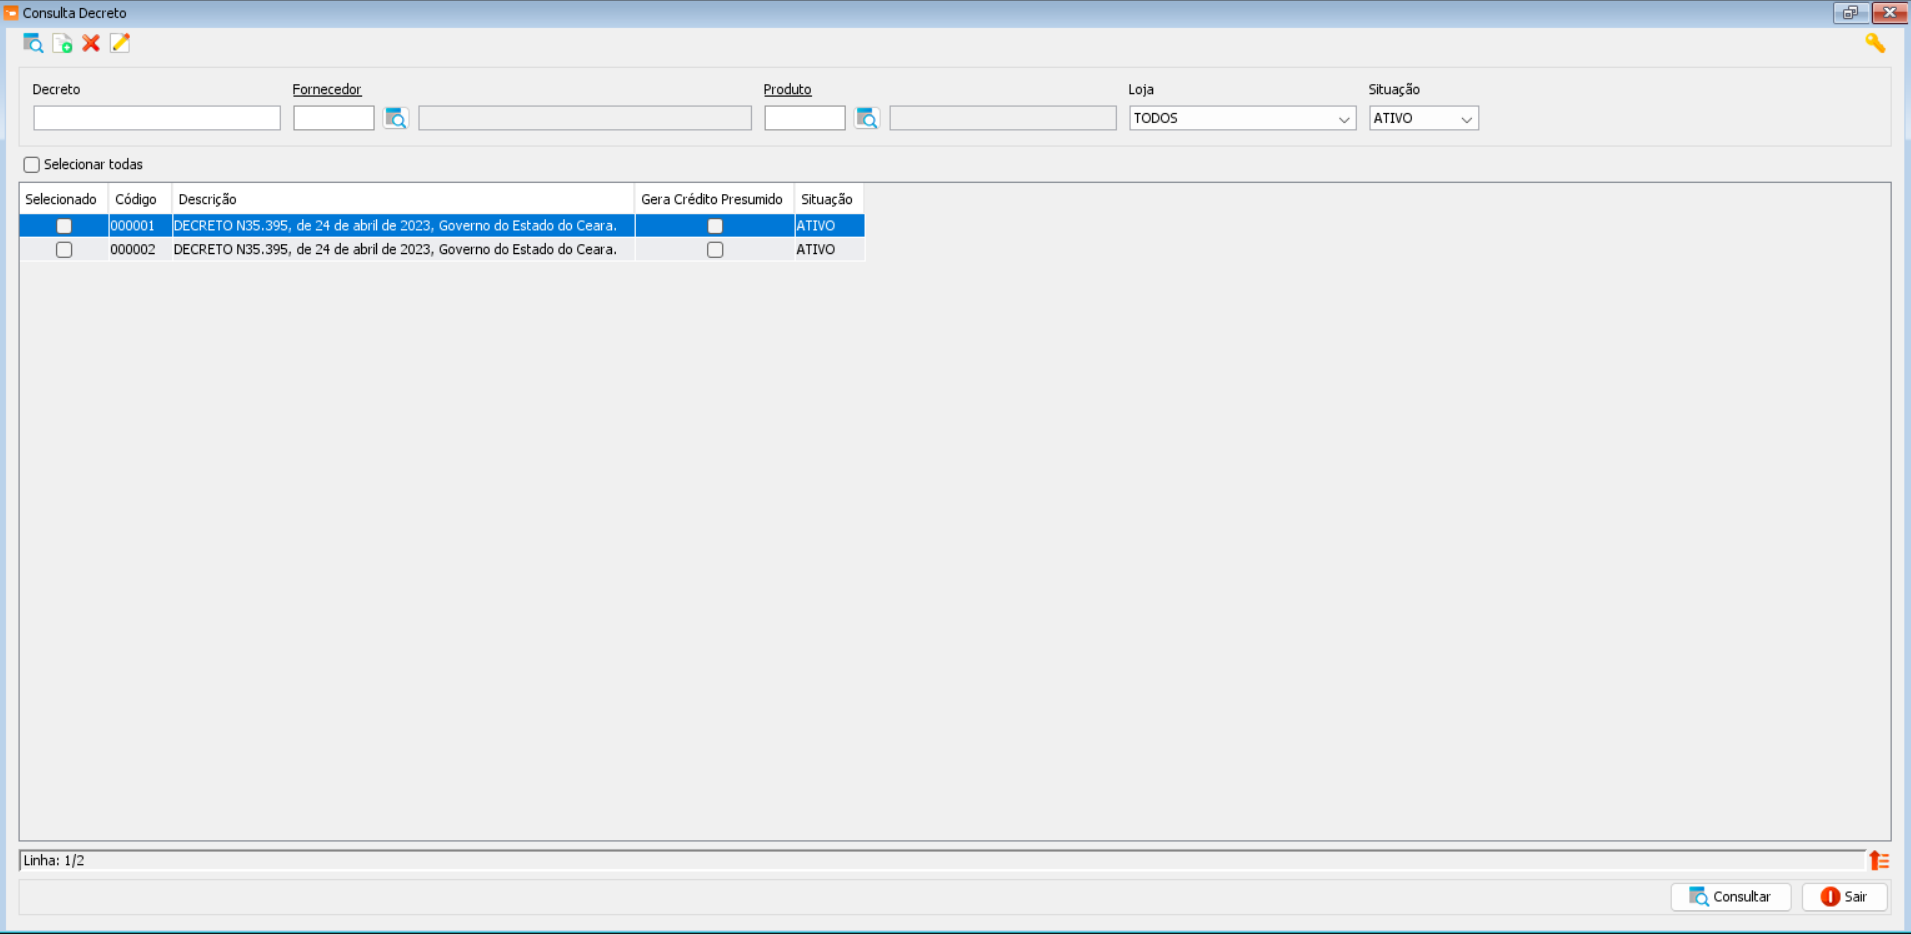
Task: Tick Selecionado checkbox for row 000001
Action: pyautogui.click(x=64, y=226)
